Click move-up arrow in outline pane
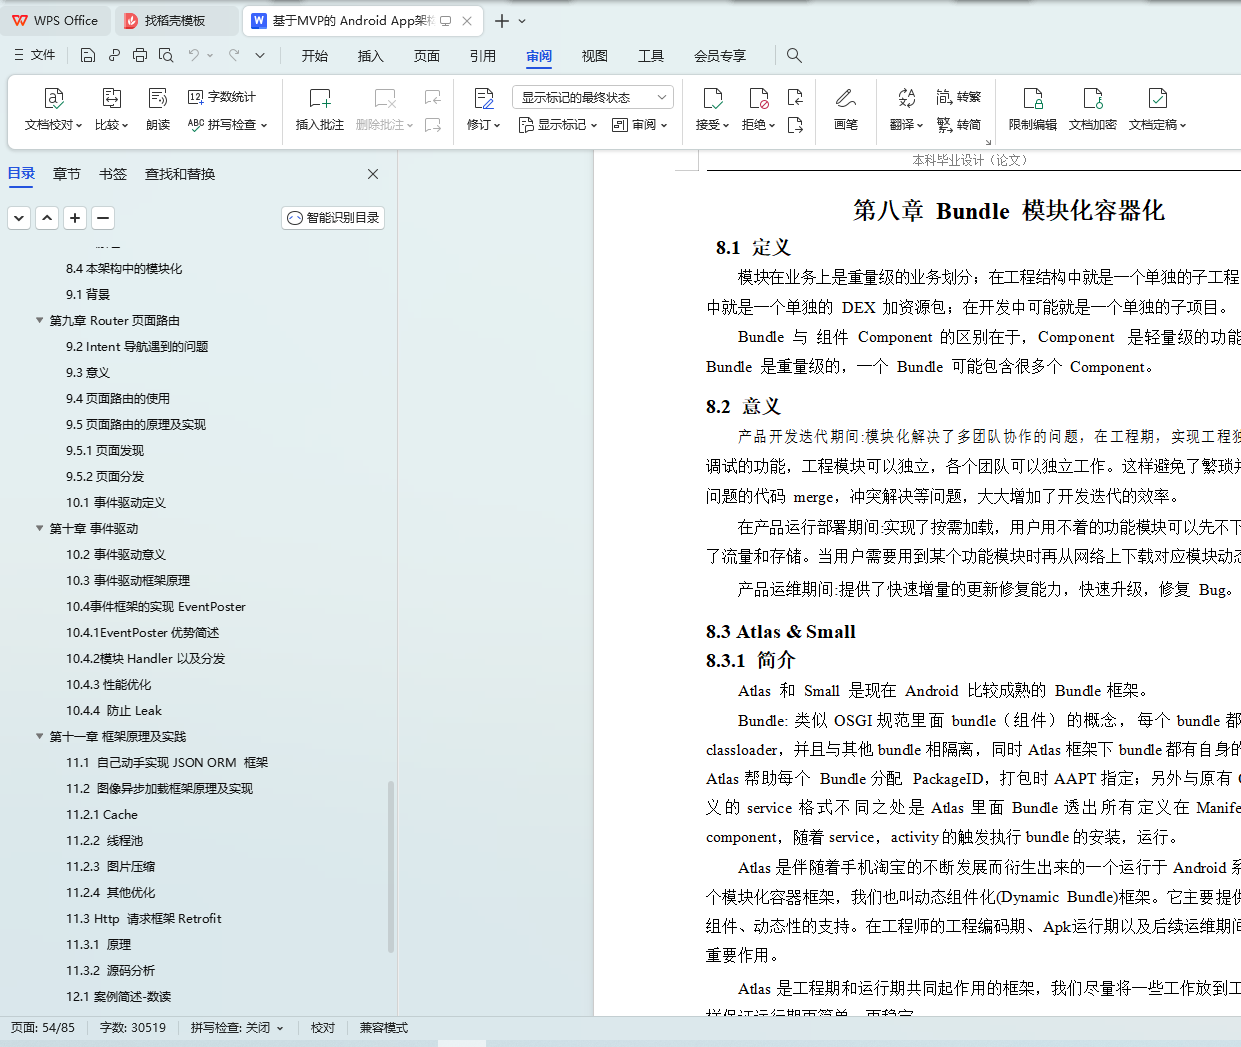 tap(47, 217)
